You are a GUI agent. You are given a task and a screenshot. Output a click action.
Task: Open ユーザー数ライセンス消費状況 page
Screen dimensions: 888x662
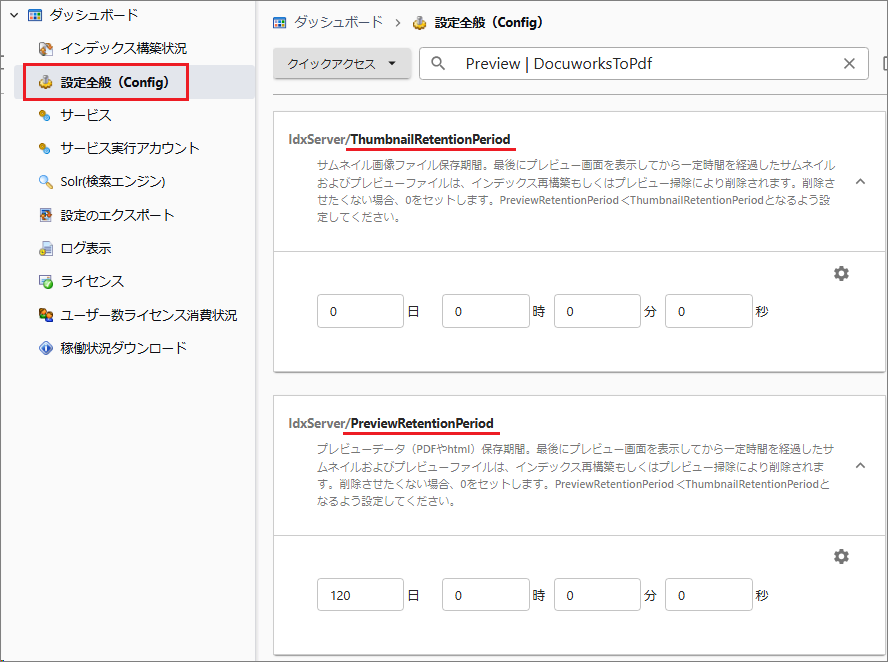click(148, 315)
